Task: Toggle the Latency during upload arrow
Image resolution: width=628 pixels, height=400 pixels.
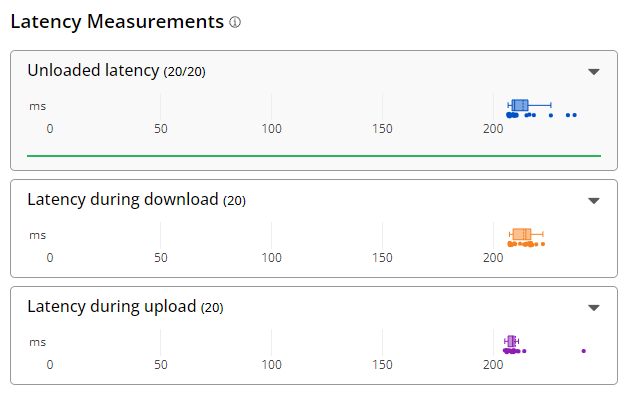Action: 593,308
